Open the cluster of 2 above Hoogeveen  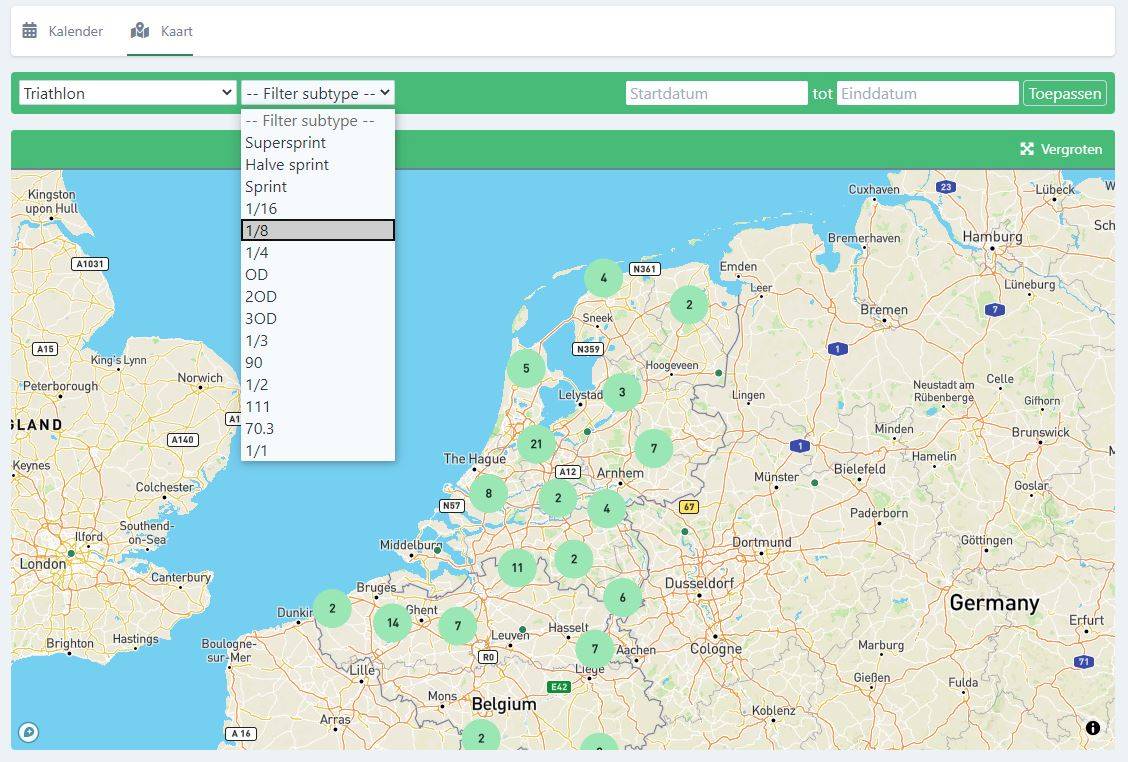coord(689,304)
